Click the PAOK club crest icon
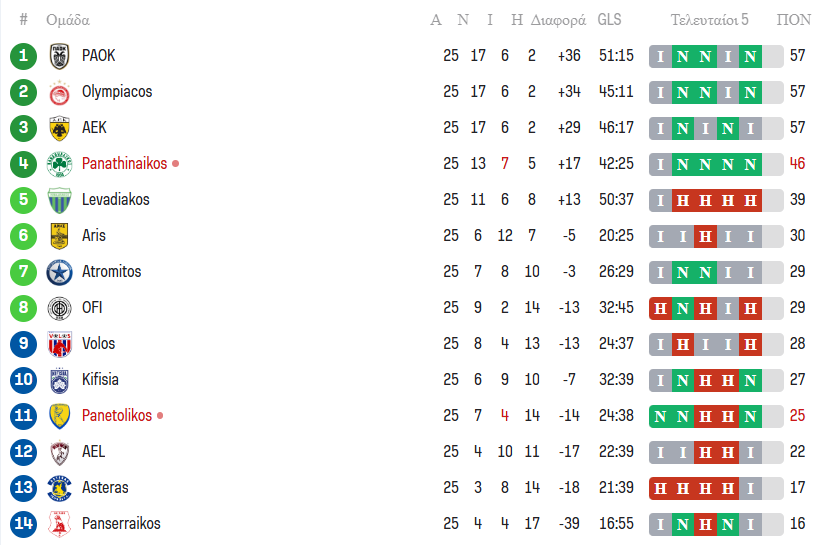 [x=59, y=56]
